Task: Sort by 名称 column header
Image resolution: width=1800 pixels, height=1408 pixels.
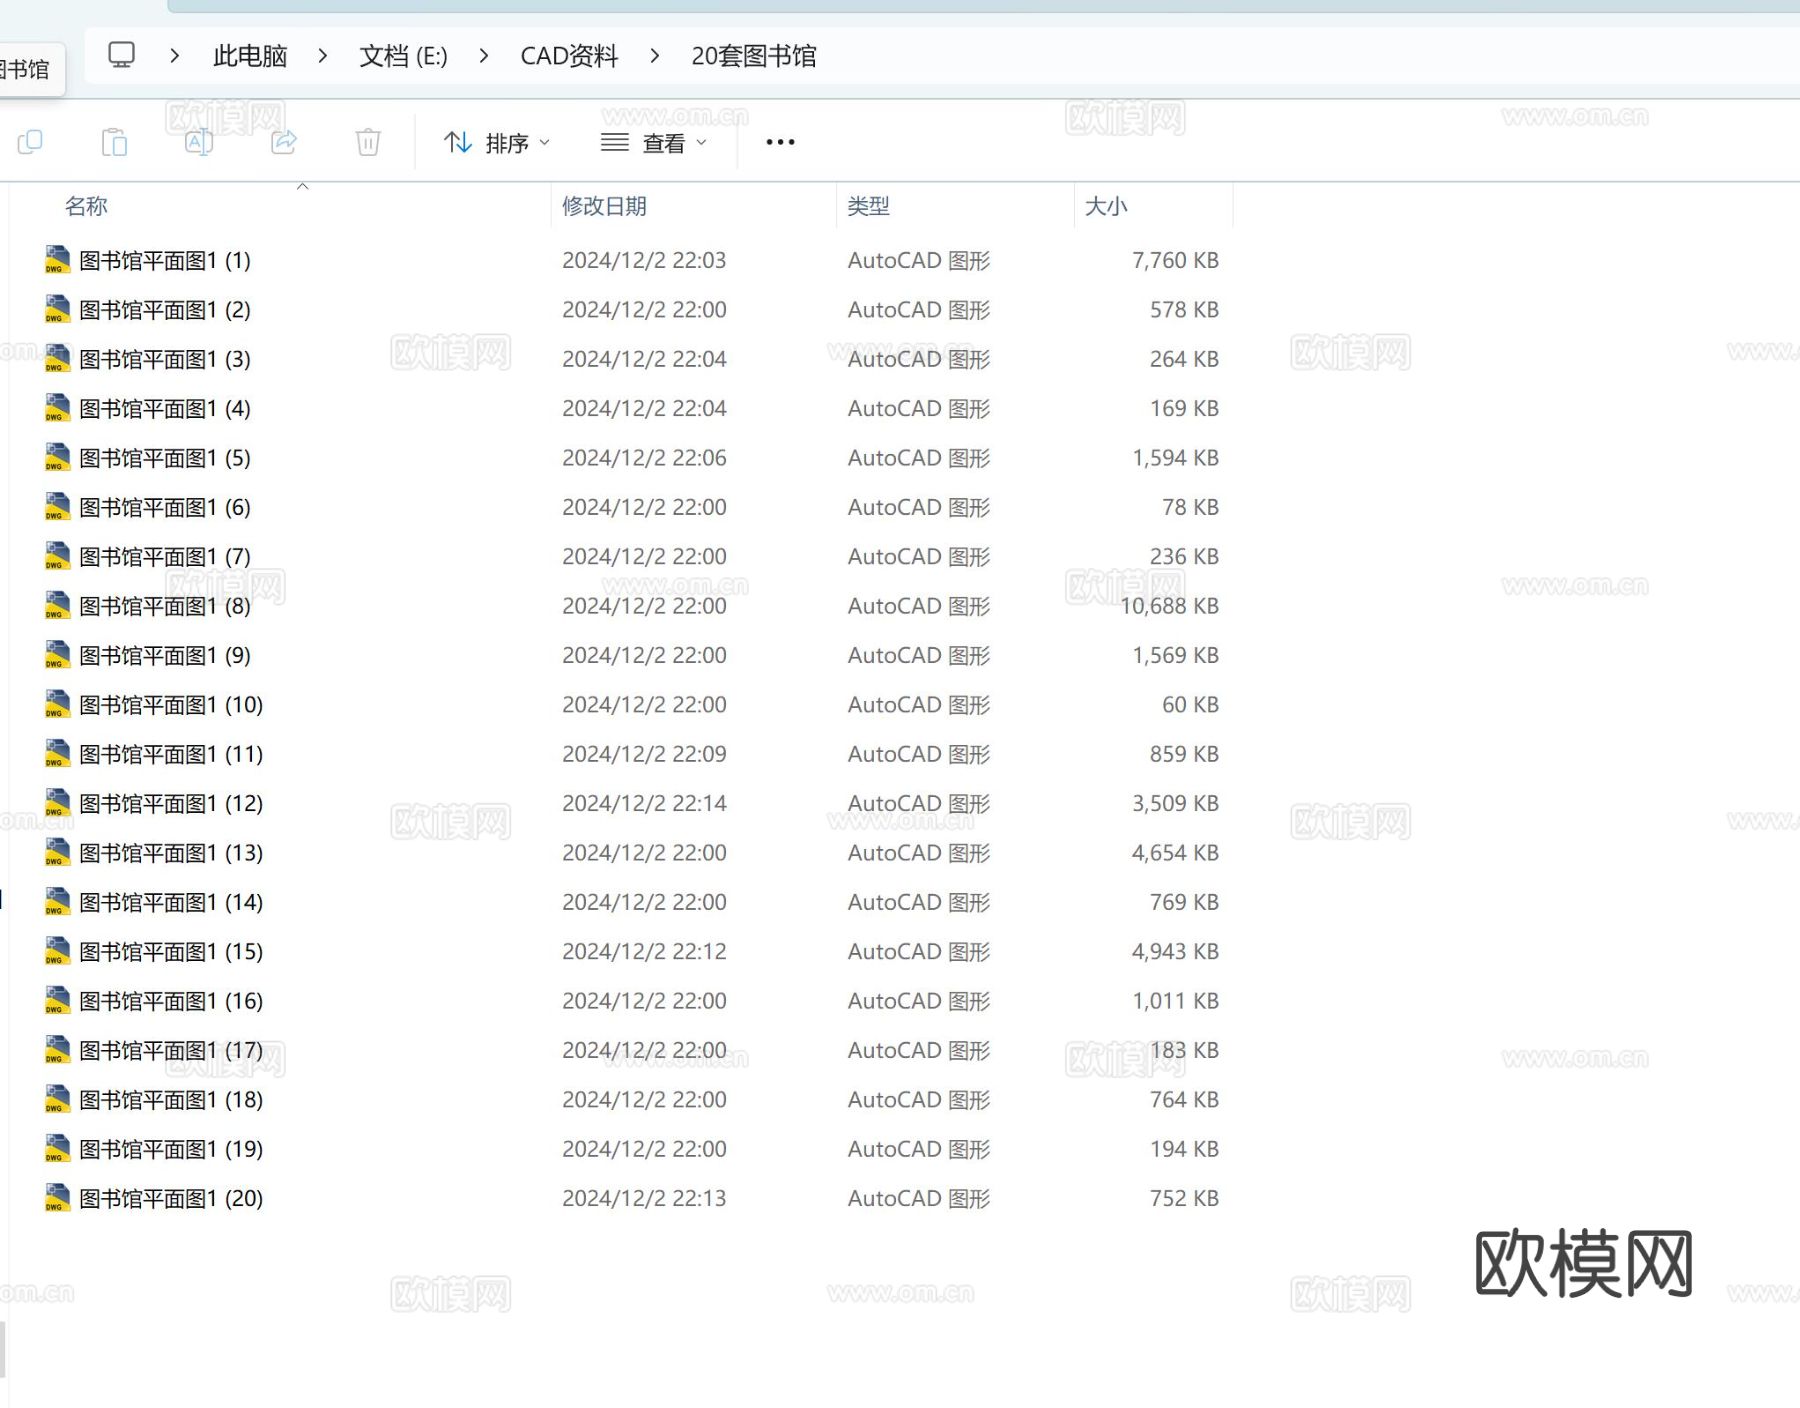Action: (87, 206)
